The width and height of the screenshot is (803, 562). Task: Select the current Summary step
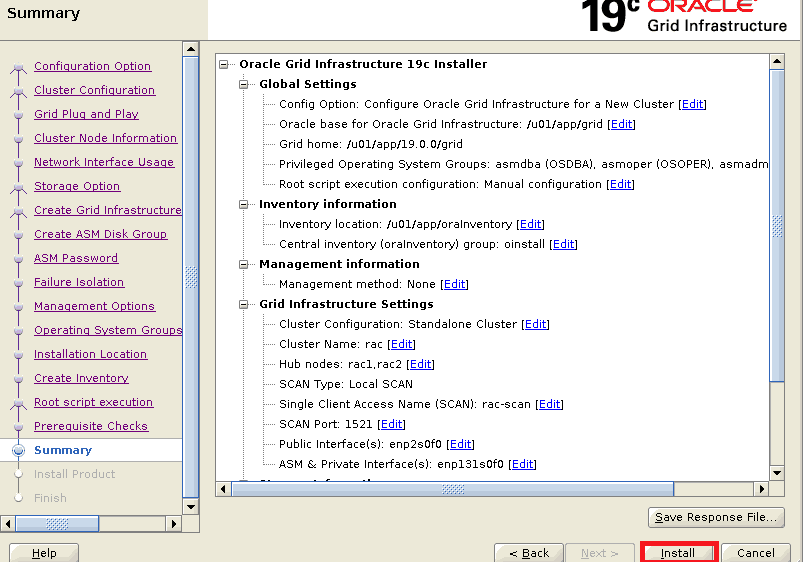click(62, 450)
